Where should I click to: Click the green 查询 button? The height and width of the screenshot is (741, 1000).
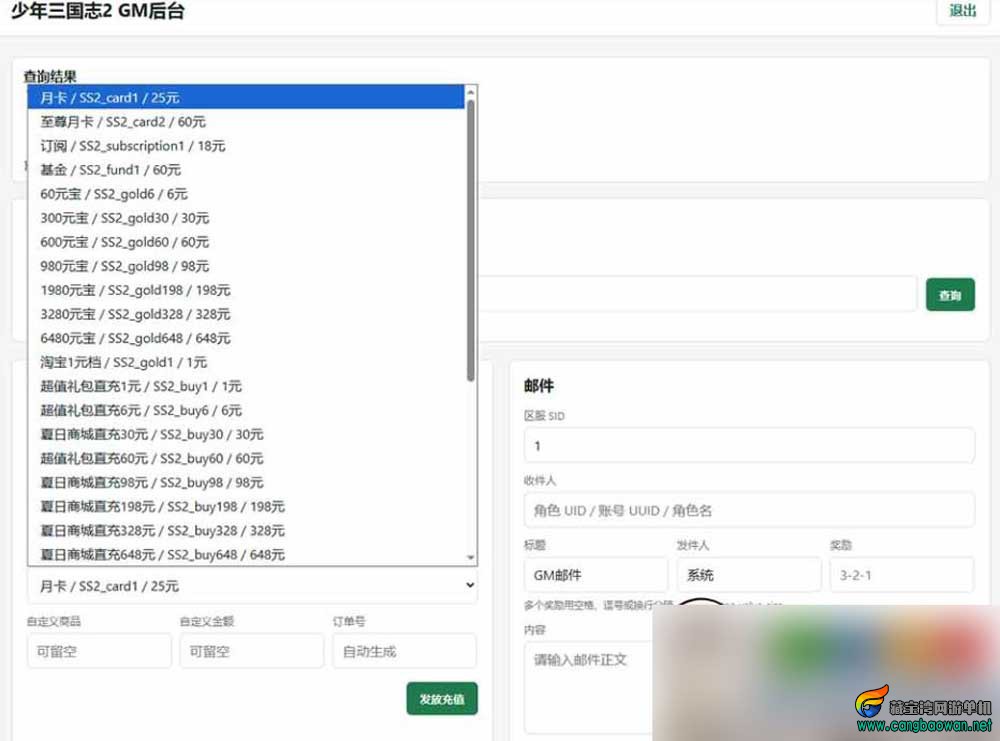(x=950, y=295)
